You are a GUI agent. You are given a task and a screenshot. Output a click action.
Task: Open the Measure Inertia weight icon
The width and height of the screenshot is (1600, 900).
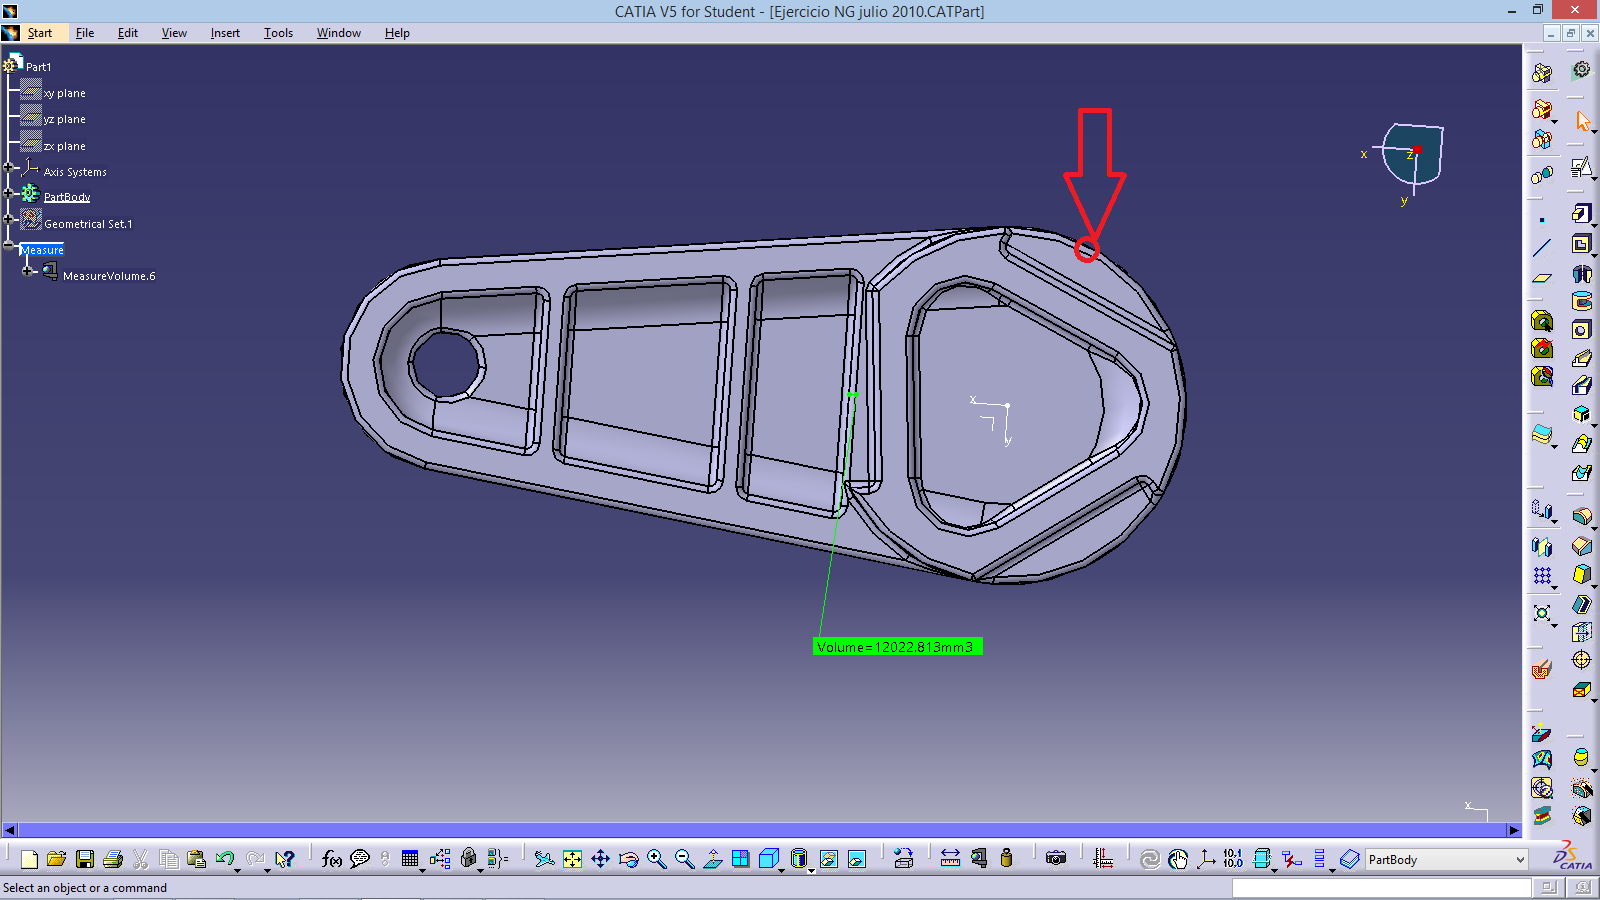coord(1006,859)
